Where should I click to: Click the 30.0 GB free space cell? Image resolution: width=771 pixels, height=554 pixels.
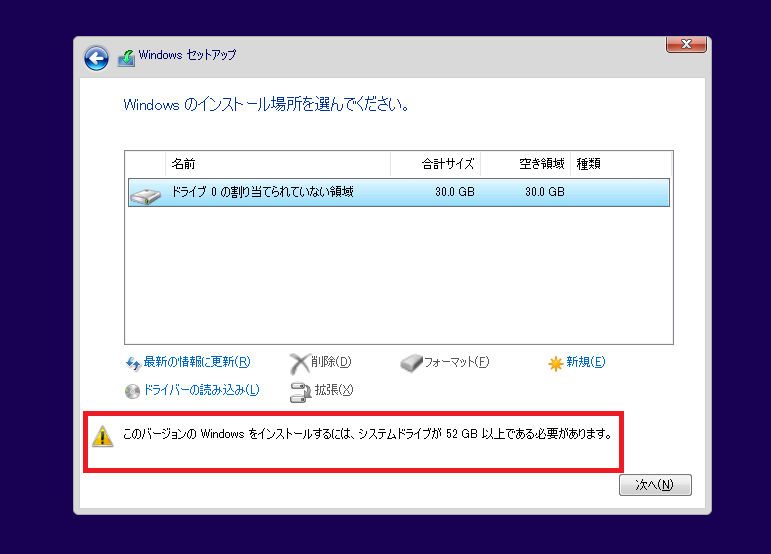(x=545, y=192)
